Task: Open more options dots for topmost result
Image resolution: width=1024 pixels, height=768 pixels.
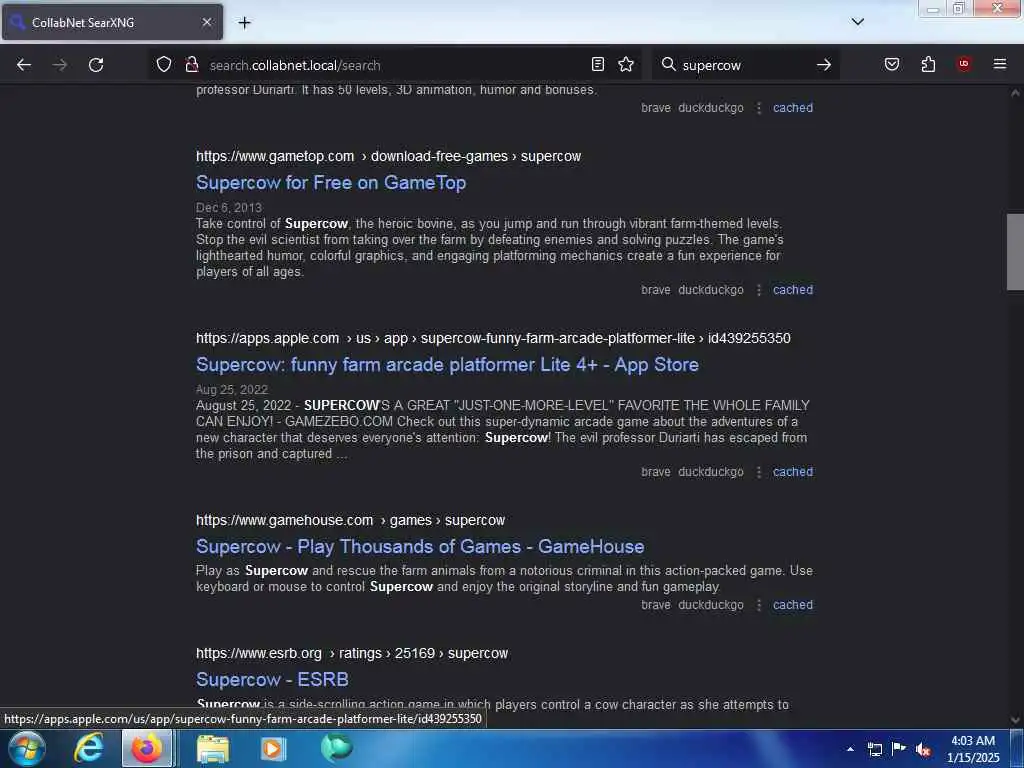Action: coord(759,108)
